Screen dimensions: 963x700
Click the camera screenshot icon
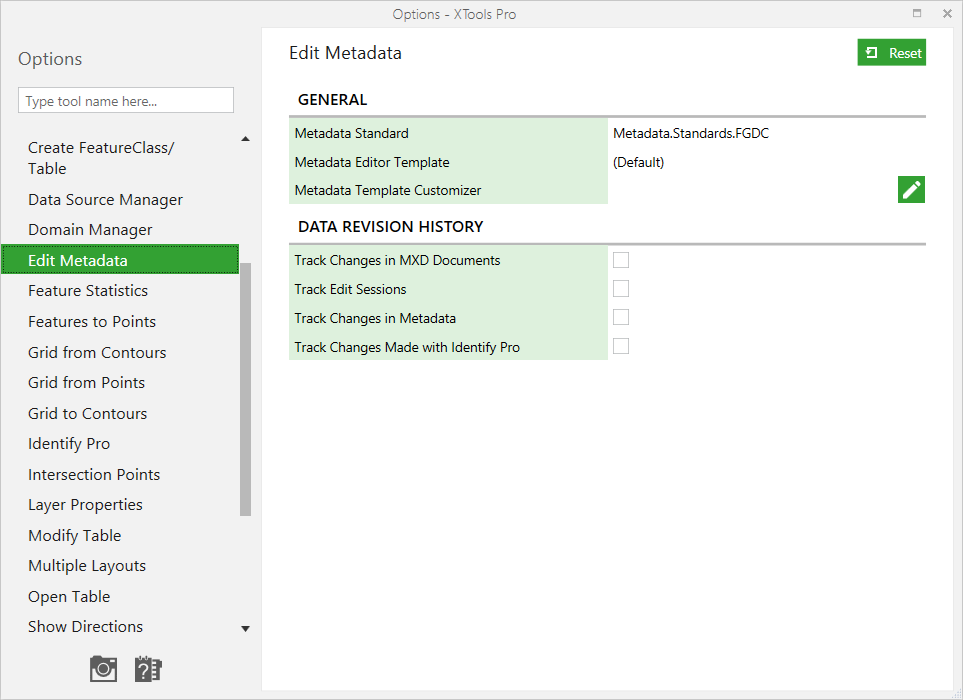[x=103, y=669]
